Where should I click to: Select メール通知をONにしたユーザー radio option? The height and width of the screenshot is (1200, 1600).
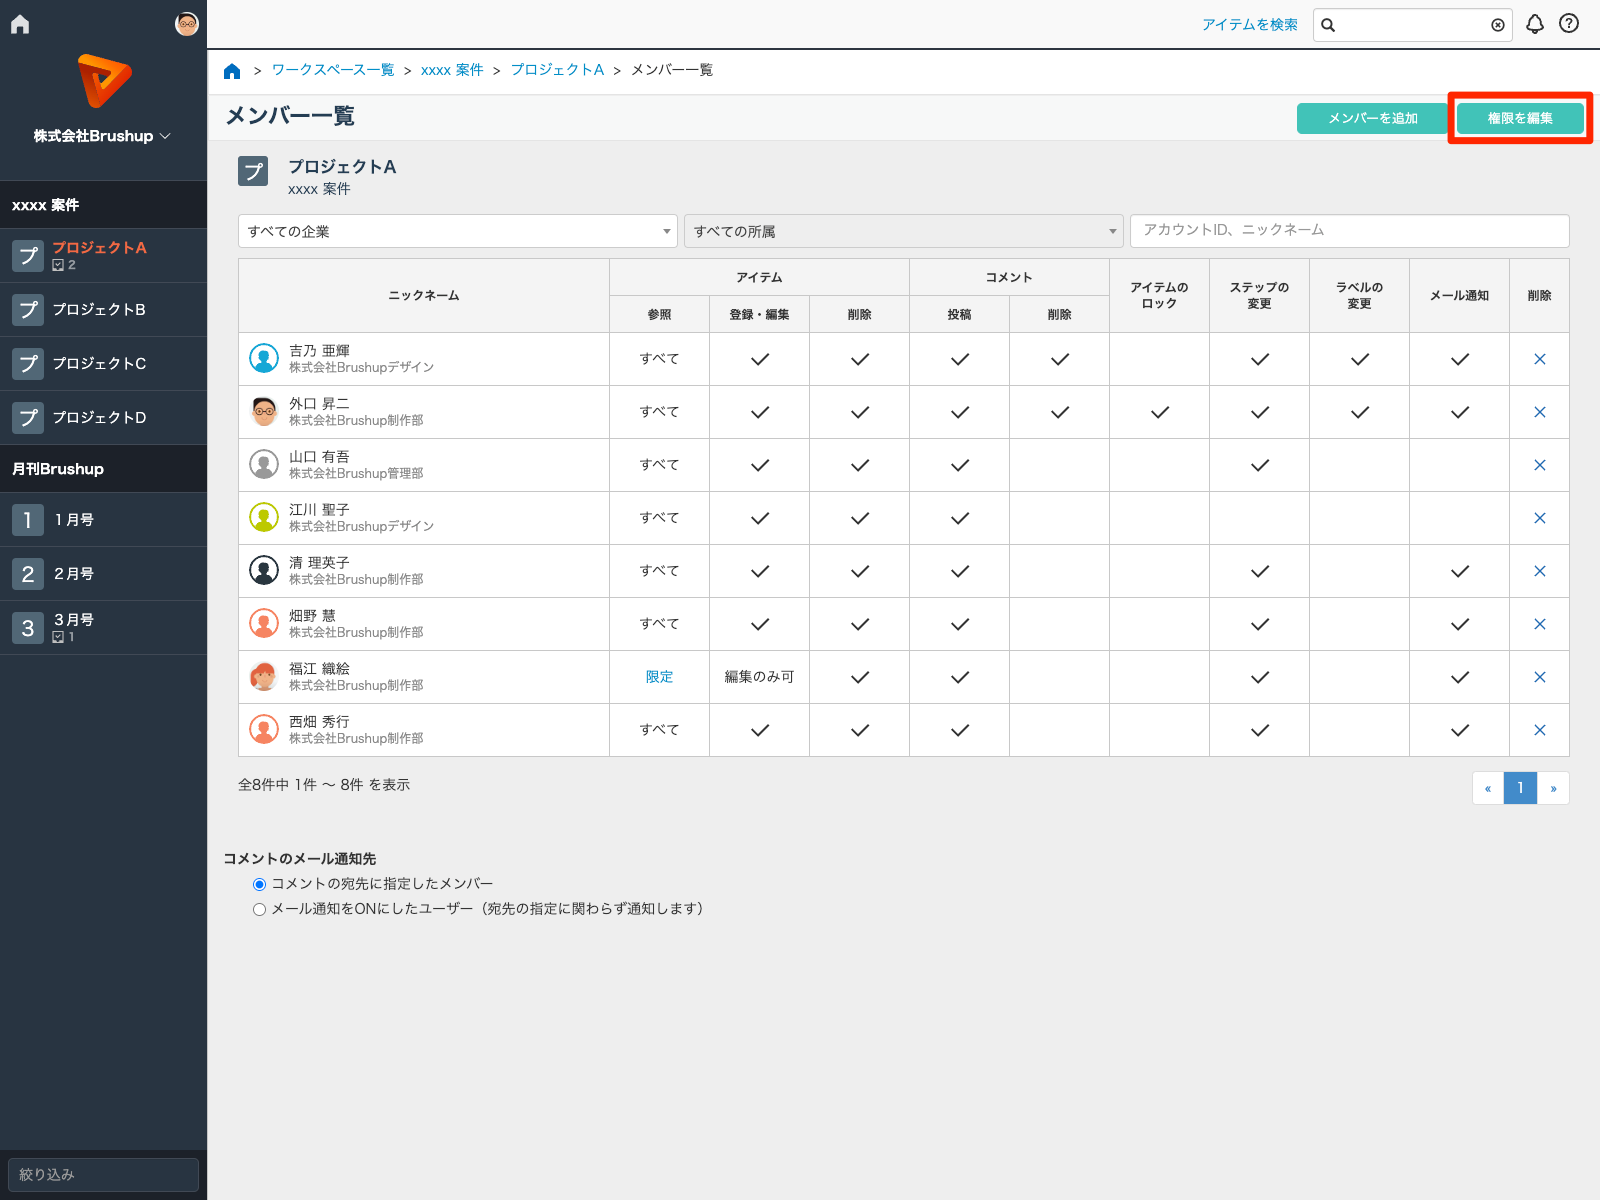(x=260, y=909)
